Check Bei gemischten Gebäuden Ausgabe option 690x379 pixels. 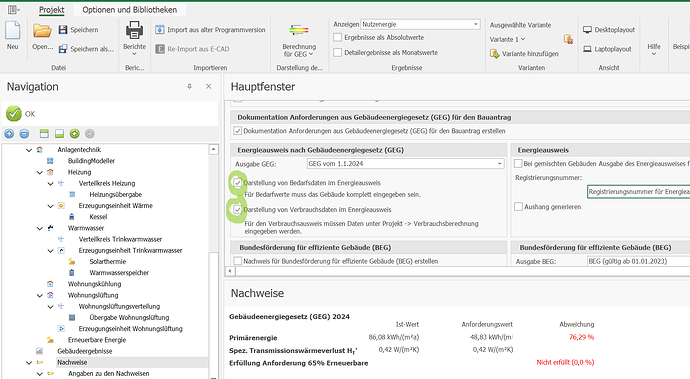pyautogui.click(x=518, y=163)
